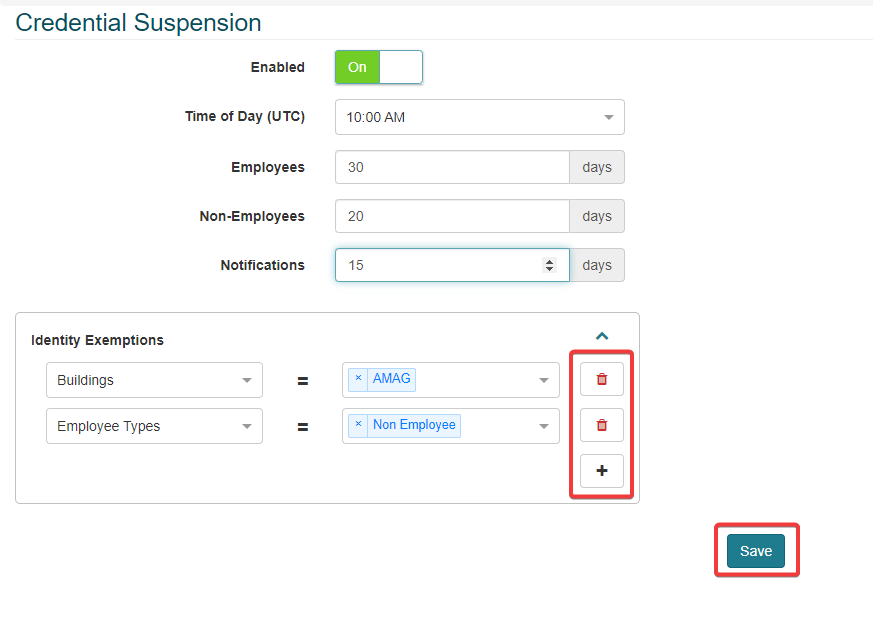
Task: Increase Notifications days with the up stepper
Action: point(549,262)
